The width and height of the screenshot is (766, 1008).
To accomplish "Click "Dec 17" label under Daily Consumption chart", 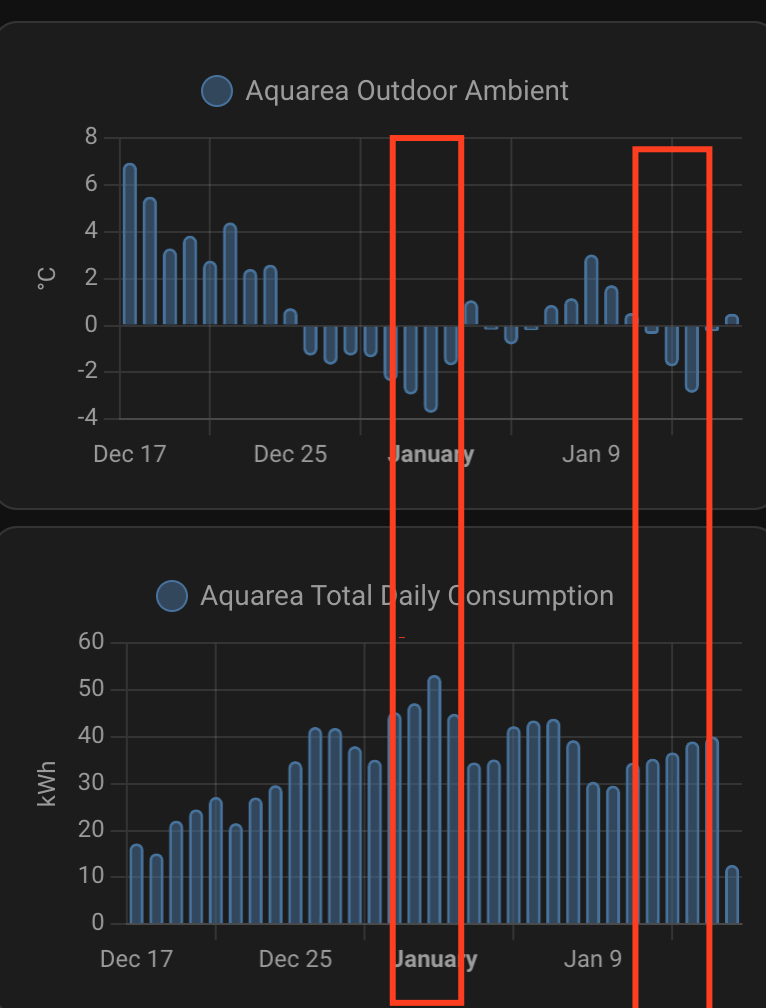I will pos(136,960).
